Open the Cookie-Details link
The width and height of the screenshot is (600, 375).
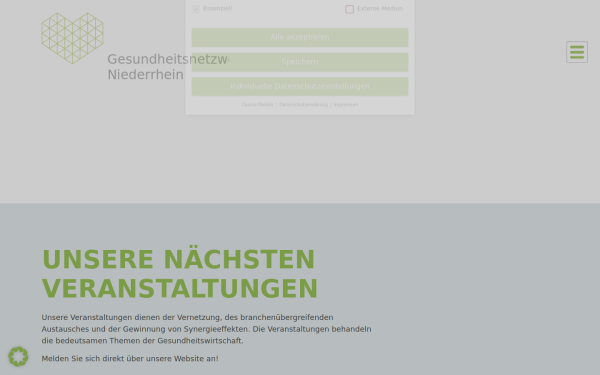click(x=258, y=104)
